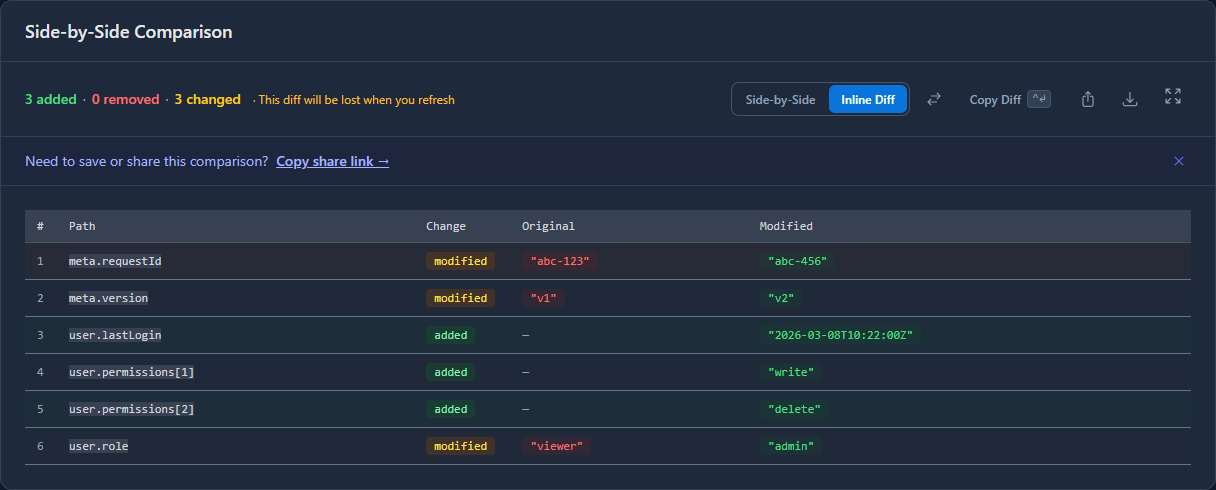Image resolution: width=1216 pixels, height=490 pixels.
Task: Switch to Side-by-Side view
Action: pyautogui.click(x=781, y=99)
